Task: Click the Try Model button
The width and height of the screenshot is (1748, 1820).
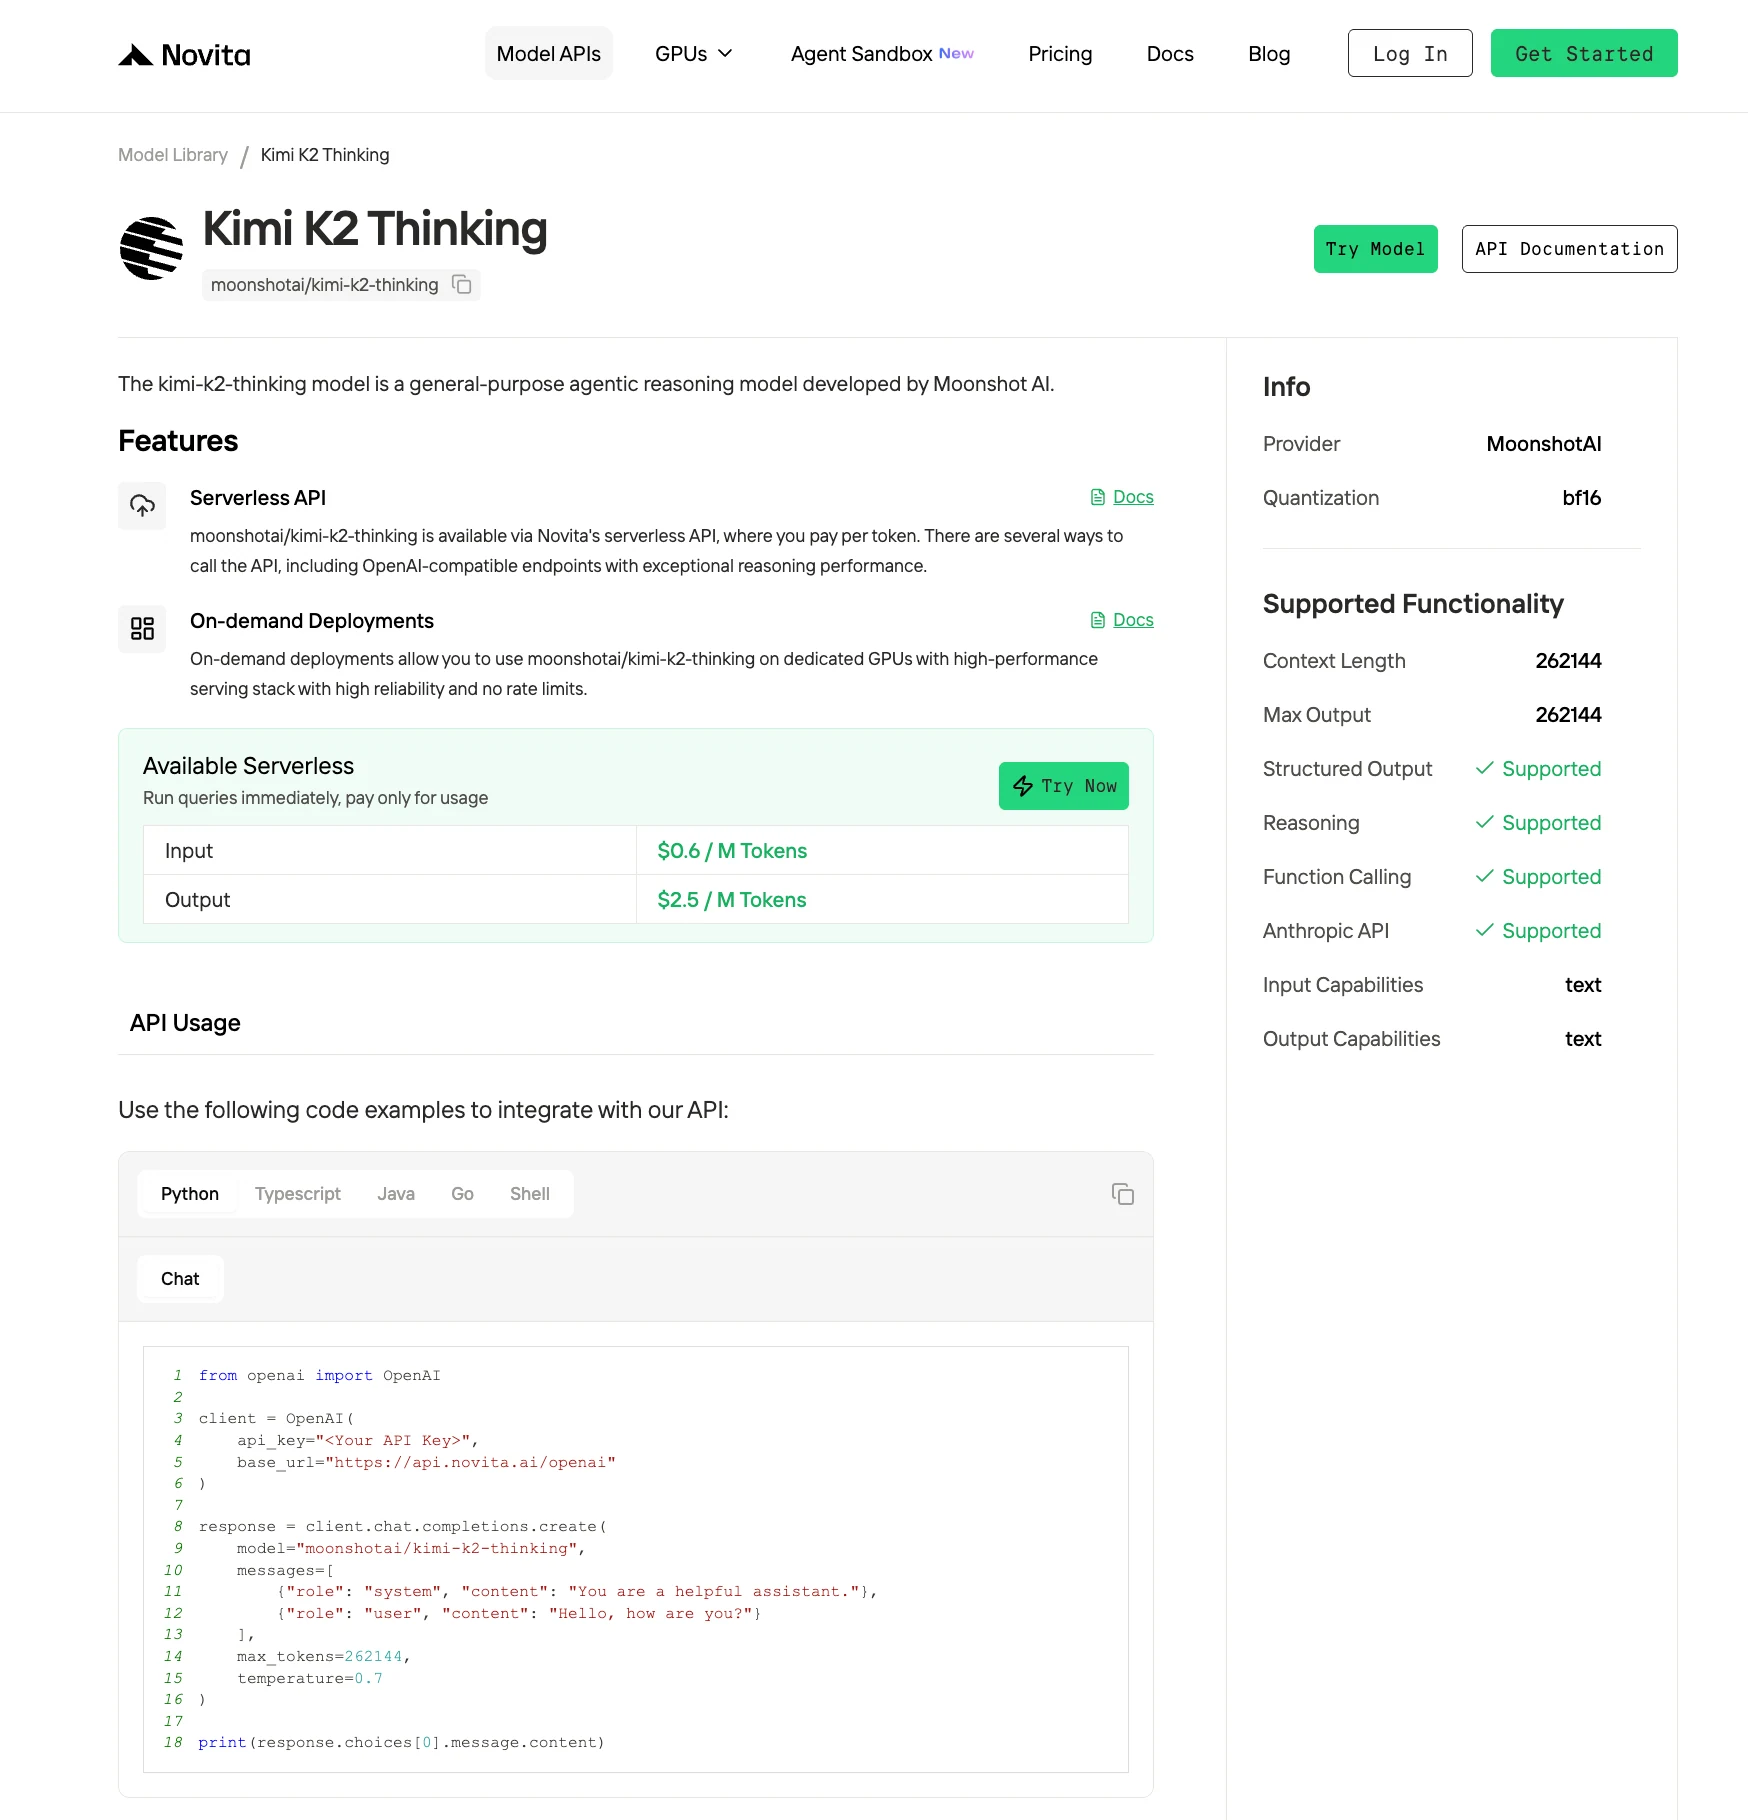Action: click(1376, 249)
